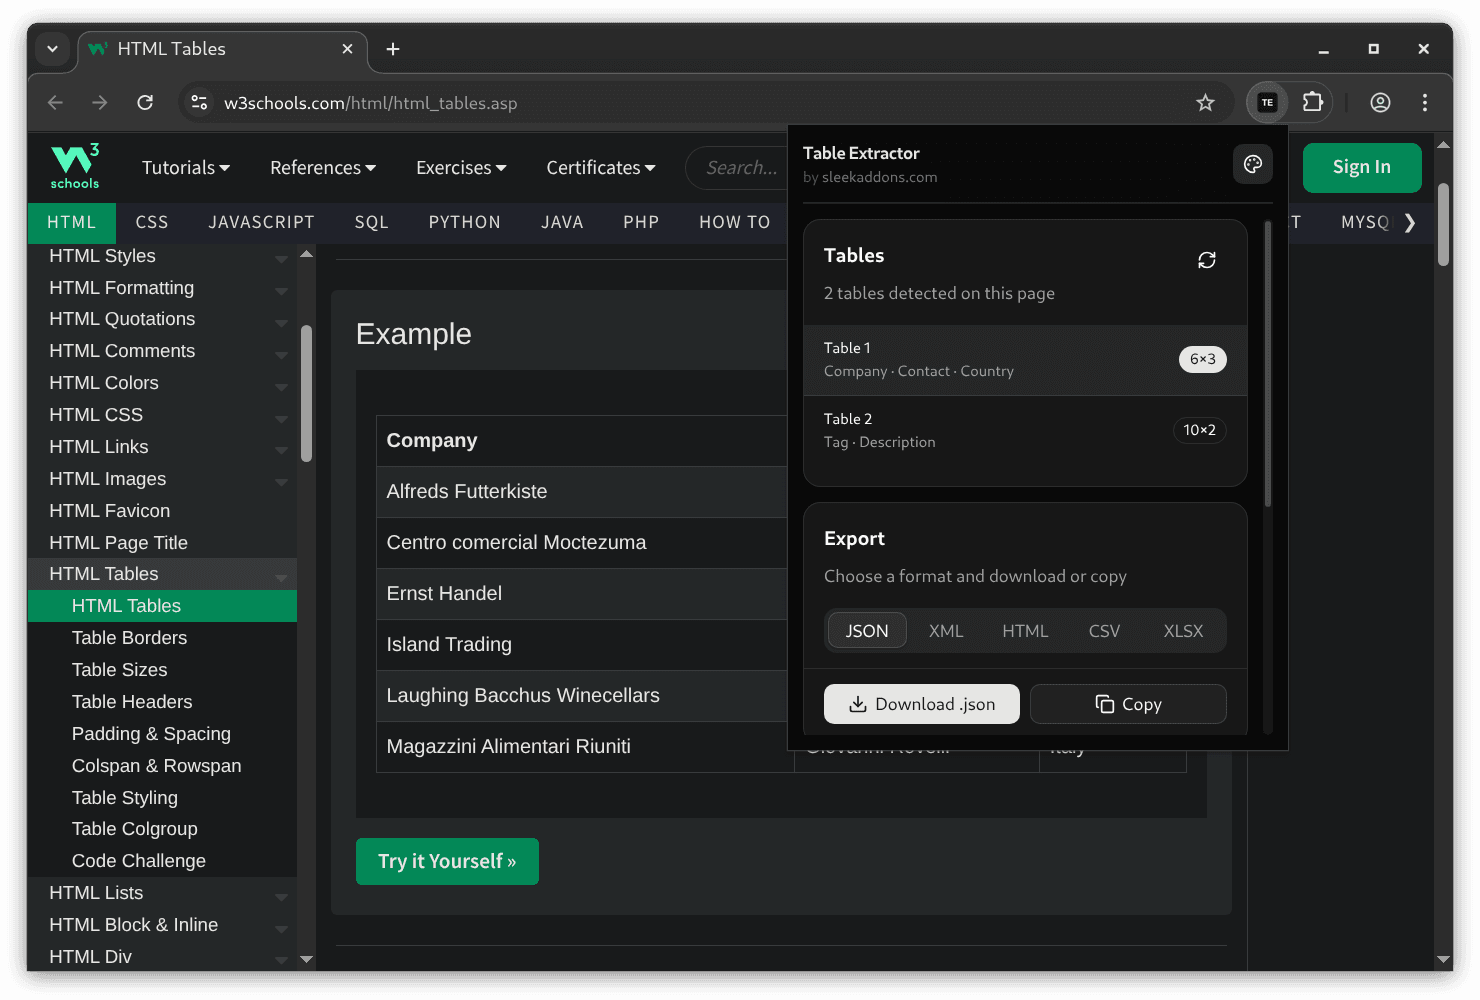Viewport: 1480px width, 1000px height.
Task: Choose XML as the export format
Action: click(945, 631)
